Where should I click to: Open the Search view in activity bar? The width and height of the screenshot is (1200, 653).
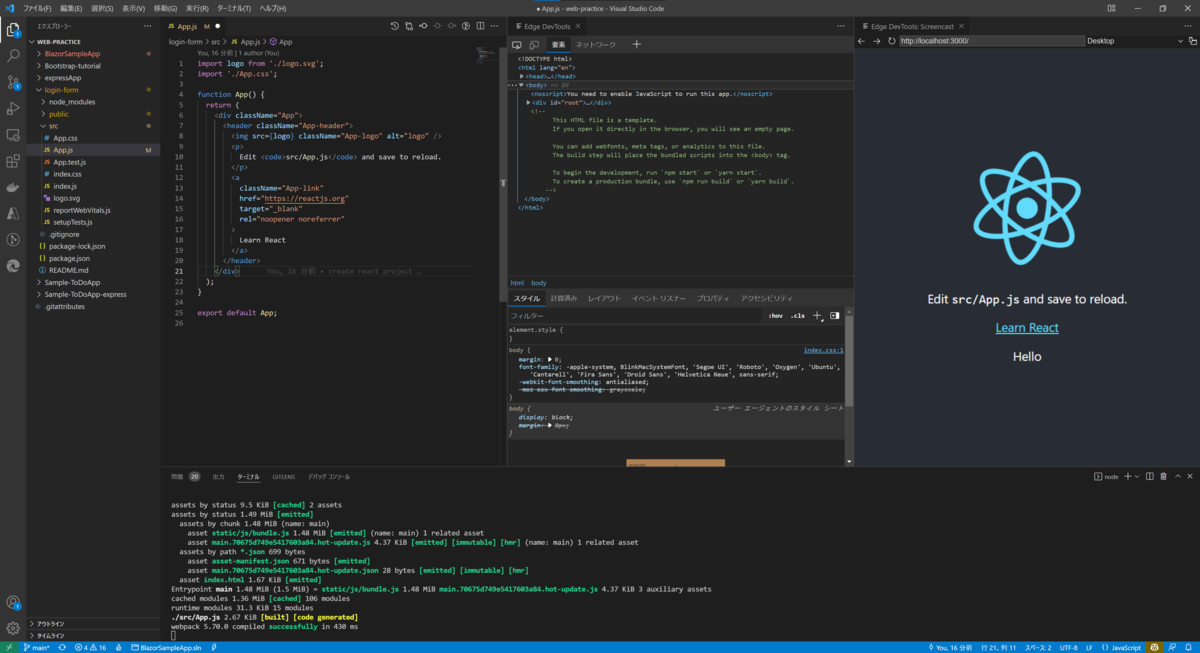tap(13, 56)
